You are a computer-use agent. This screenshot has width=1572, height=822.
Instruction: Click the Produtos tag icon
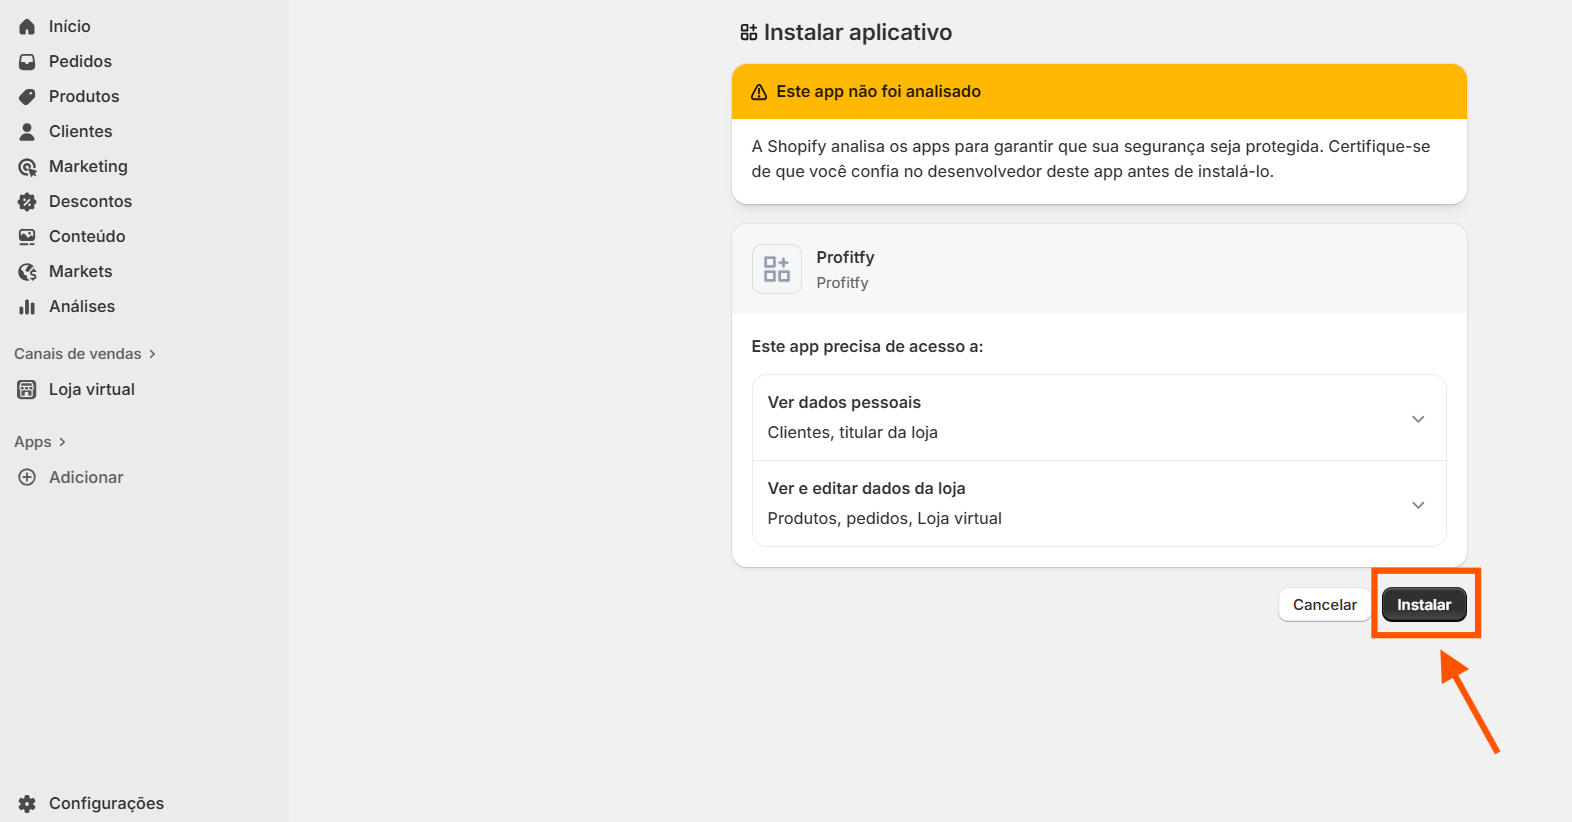click(x=27, y=97)
